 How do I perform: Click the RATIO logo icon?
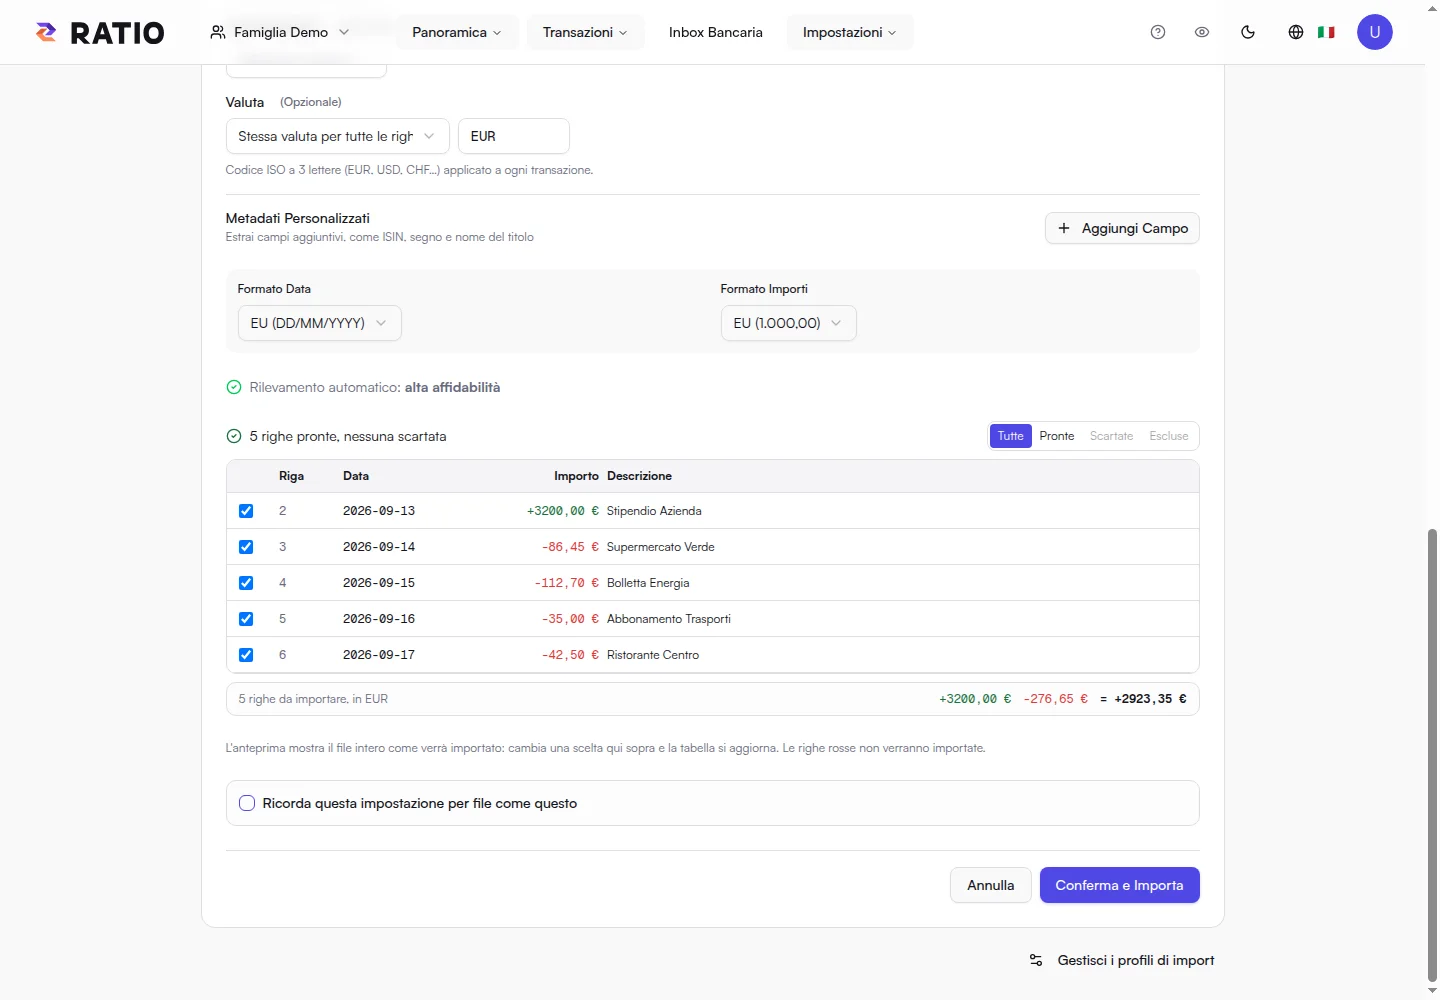pyautogui.click(x=46, y=32)
